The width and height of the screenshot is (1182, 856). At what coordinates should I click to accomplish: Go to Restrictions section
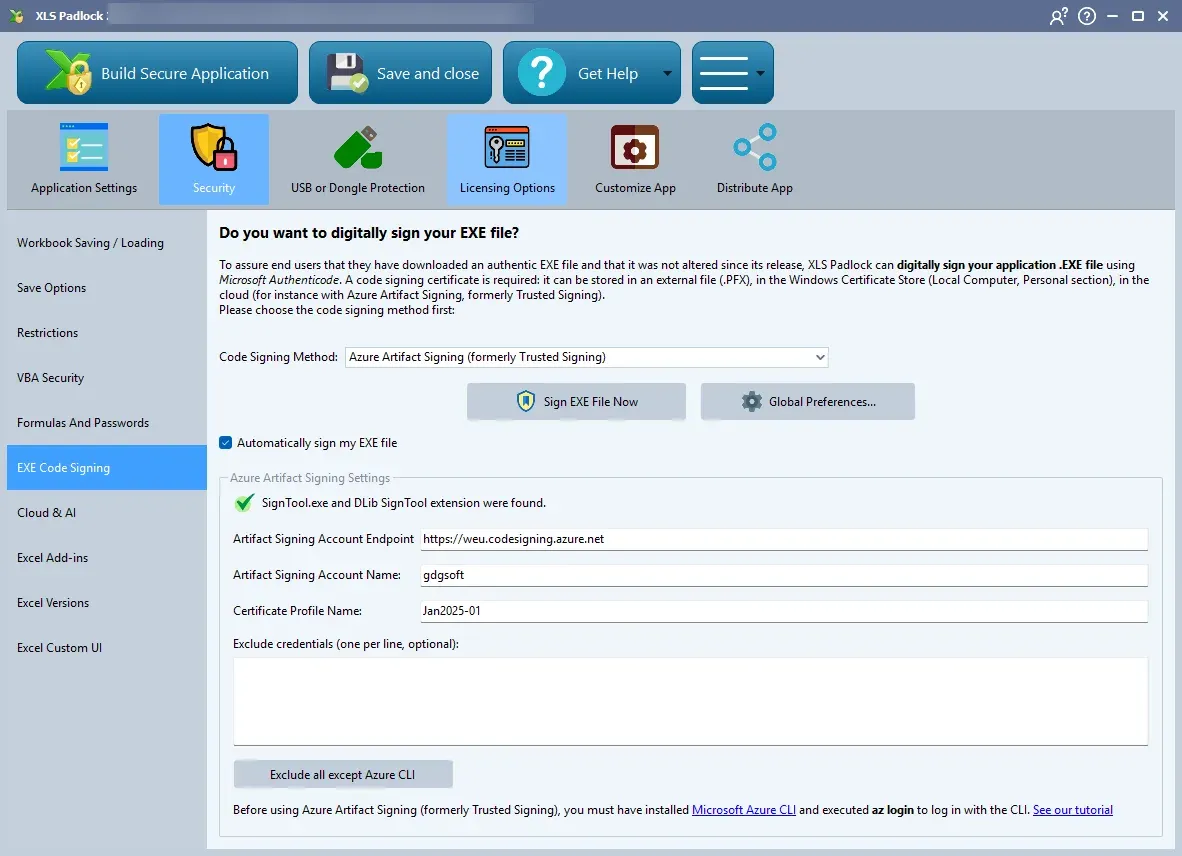(106, 333)
